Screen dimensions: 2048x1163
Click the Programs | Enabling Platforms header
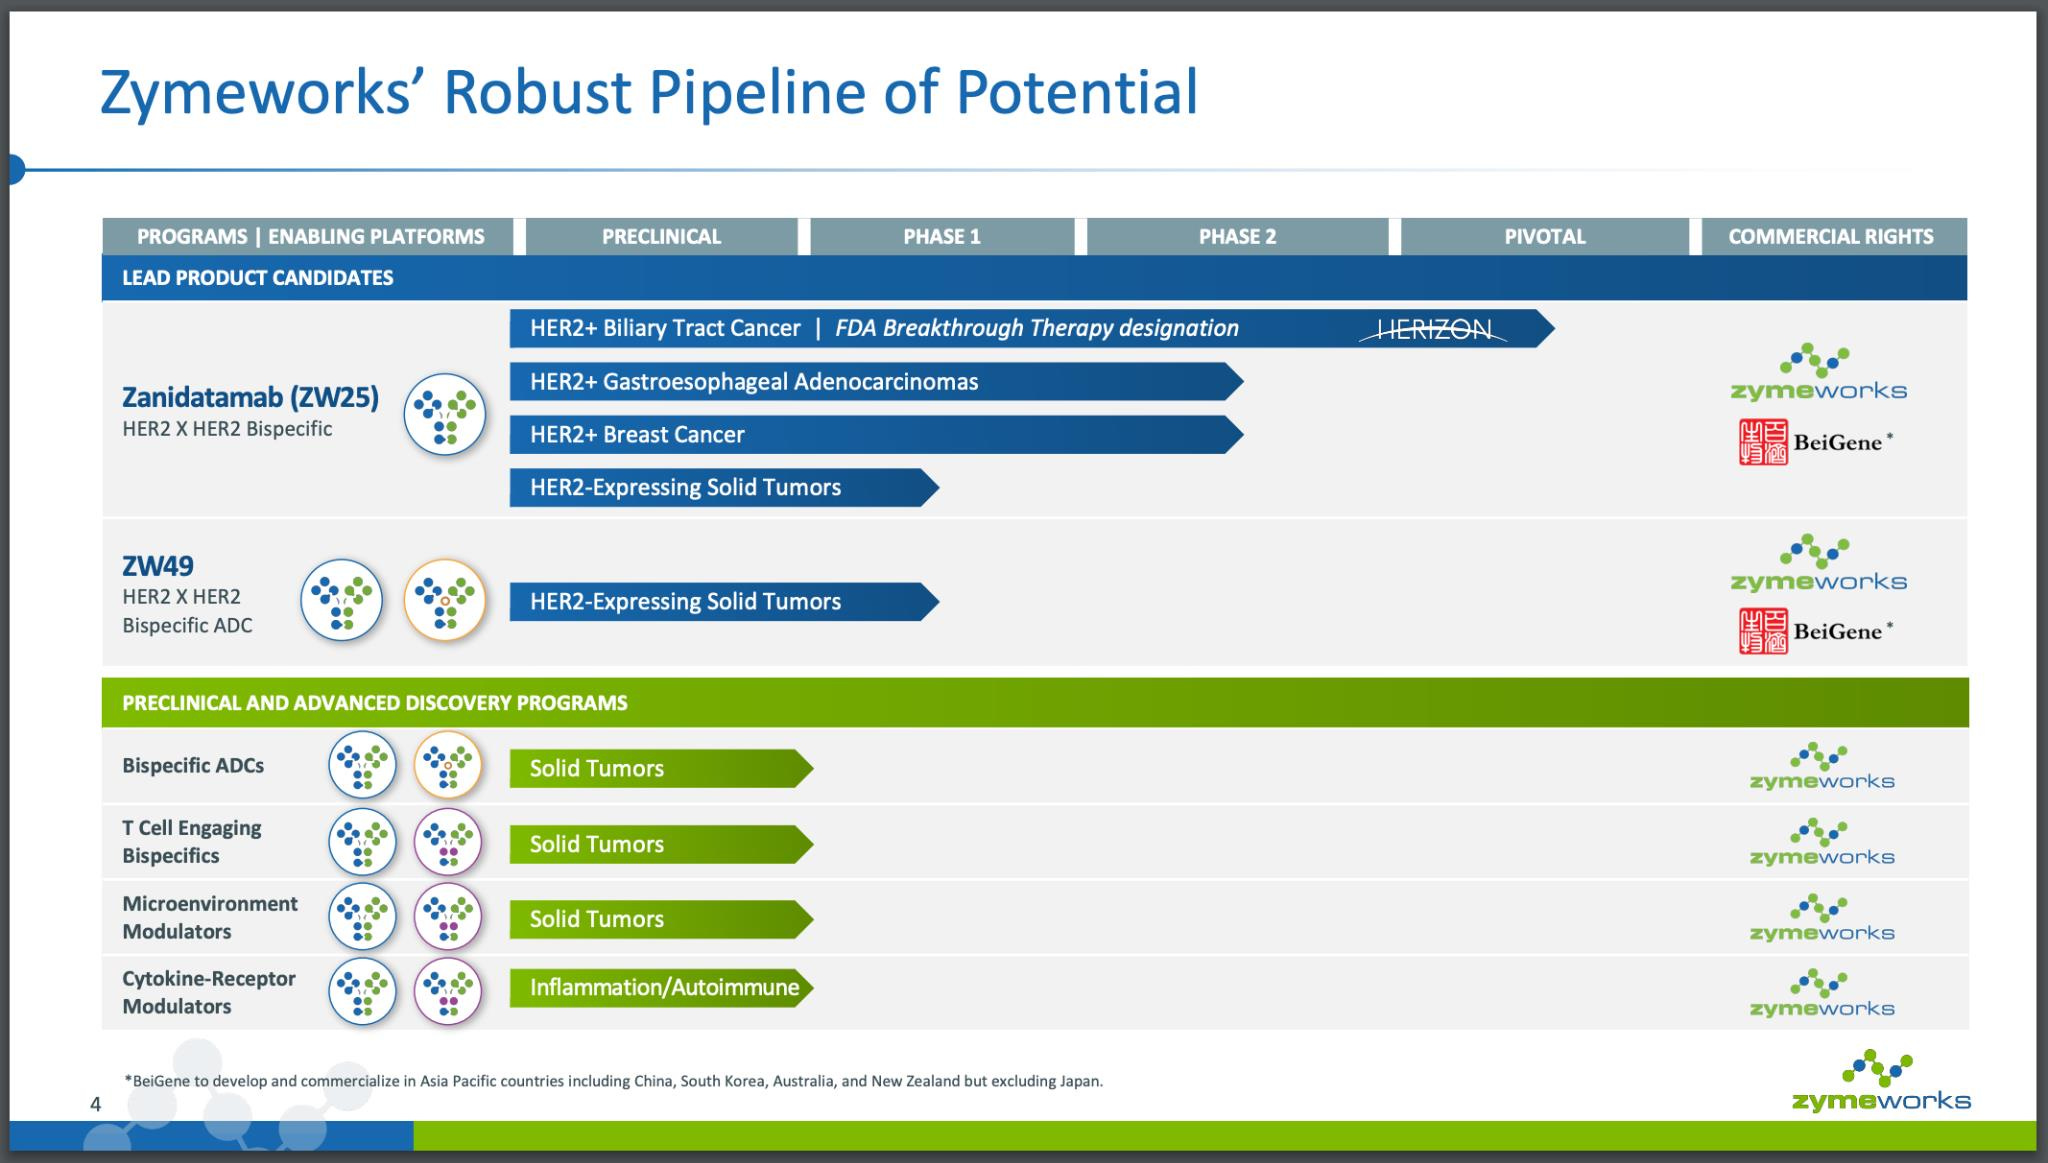coord(308,236)
